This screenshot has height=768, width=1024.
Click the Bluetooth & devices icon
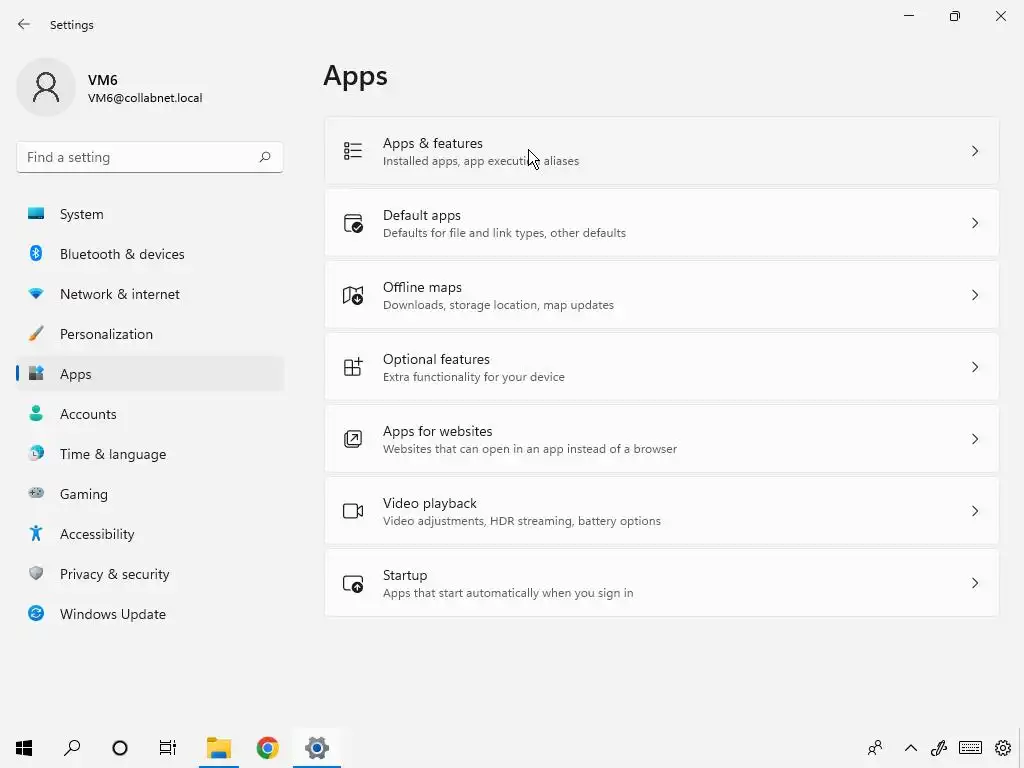click(36, 254)
